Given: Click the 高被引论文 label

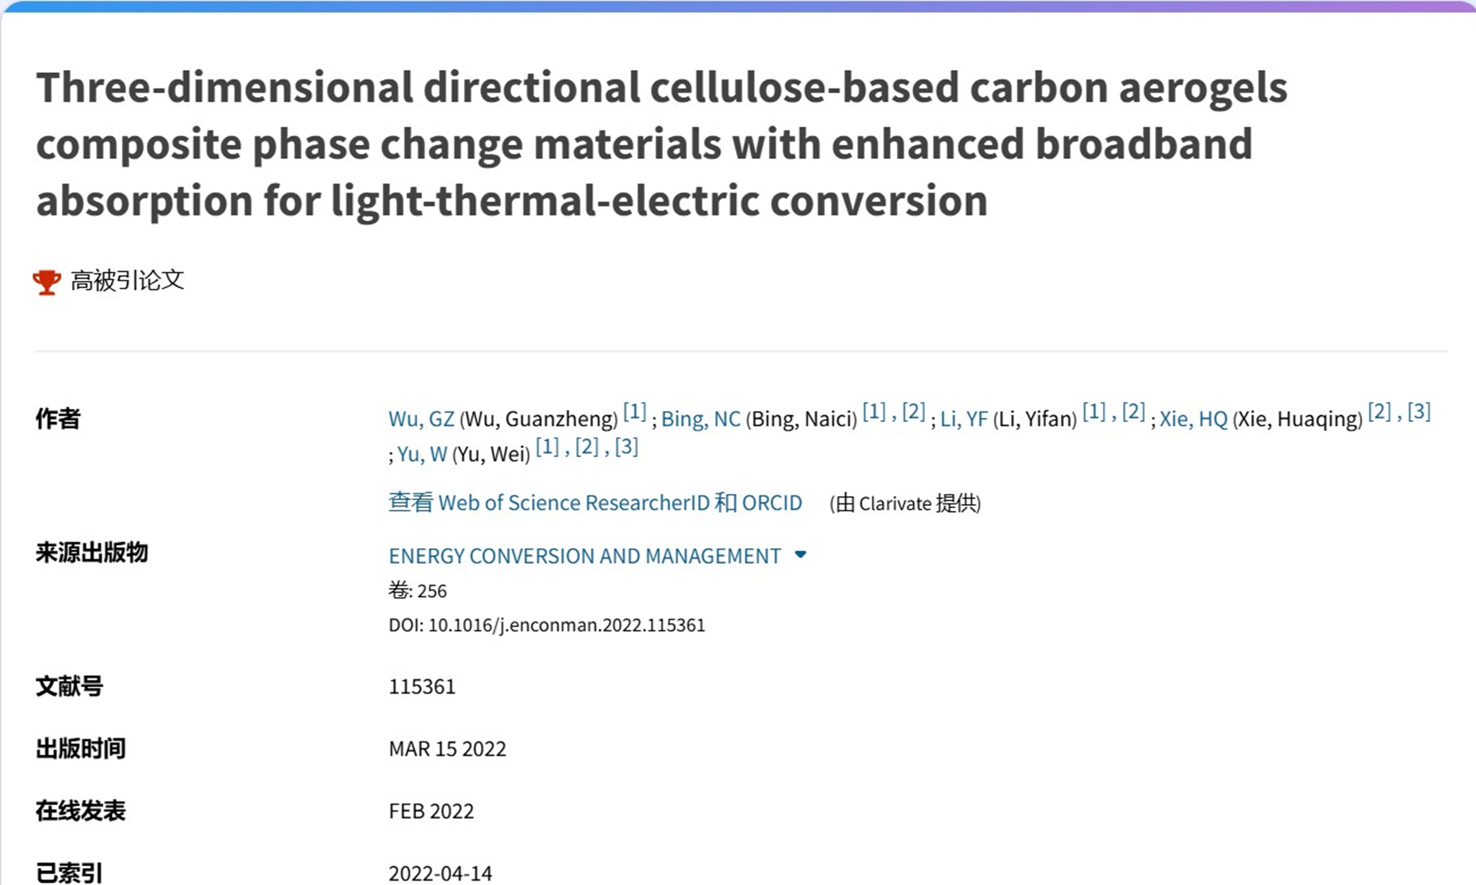Looking at the screenshot, I should [x=127, y=281].
